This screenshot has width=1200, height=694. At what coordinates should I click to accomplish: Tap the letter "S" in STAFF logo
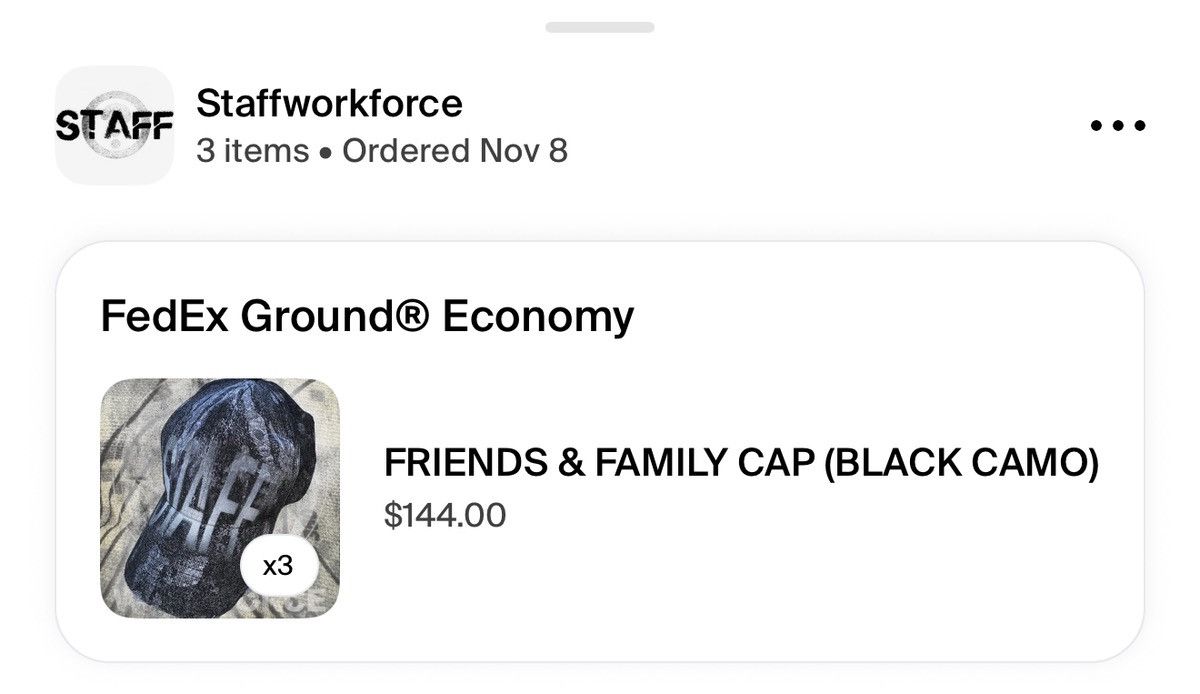tap(67, 127)
